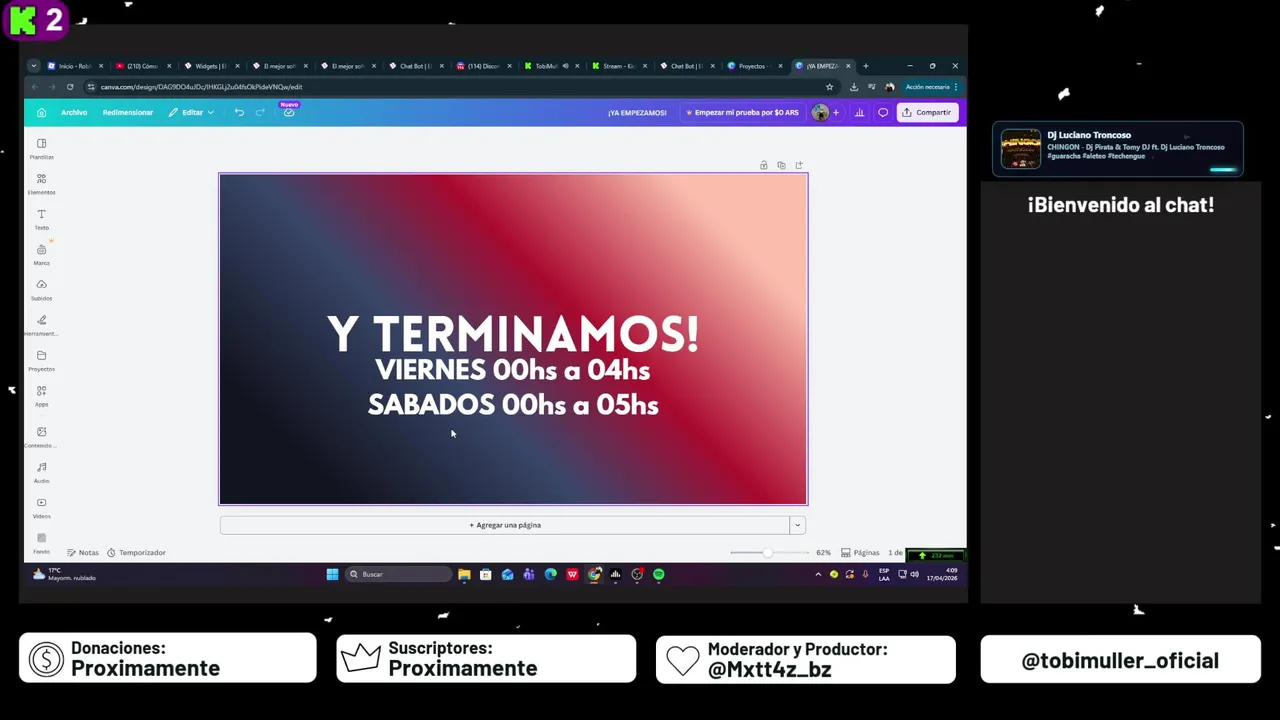Open the Audio panel in sidebar
This screenshot has width=1280, height=720.
[41, 472]
